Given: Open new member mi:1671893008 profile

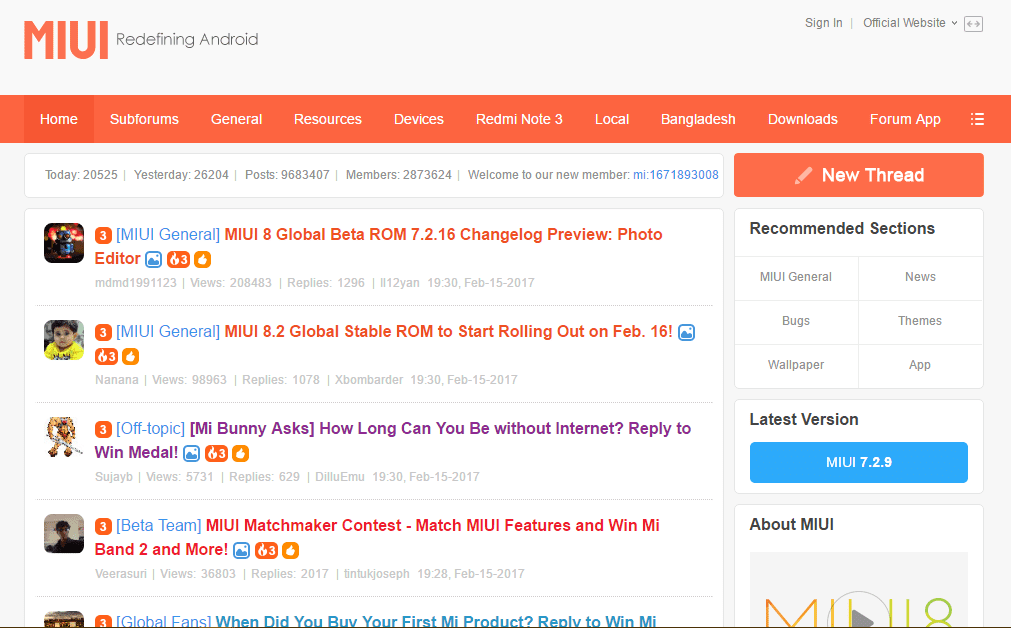Looking at the screenshot, I should pyautogui.click(x=676, y=175).
